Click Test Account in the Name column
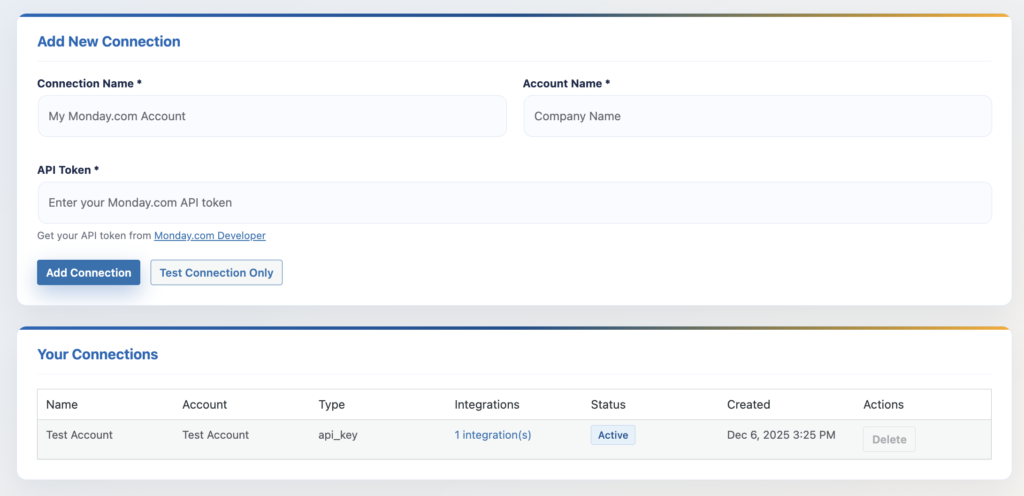 point(80,435)
